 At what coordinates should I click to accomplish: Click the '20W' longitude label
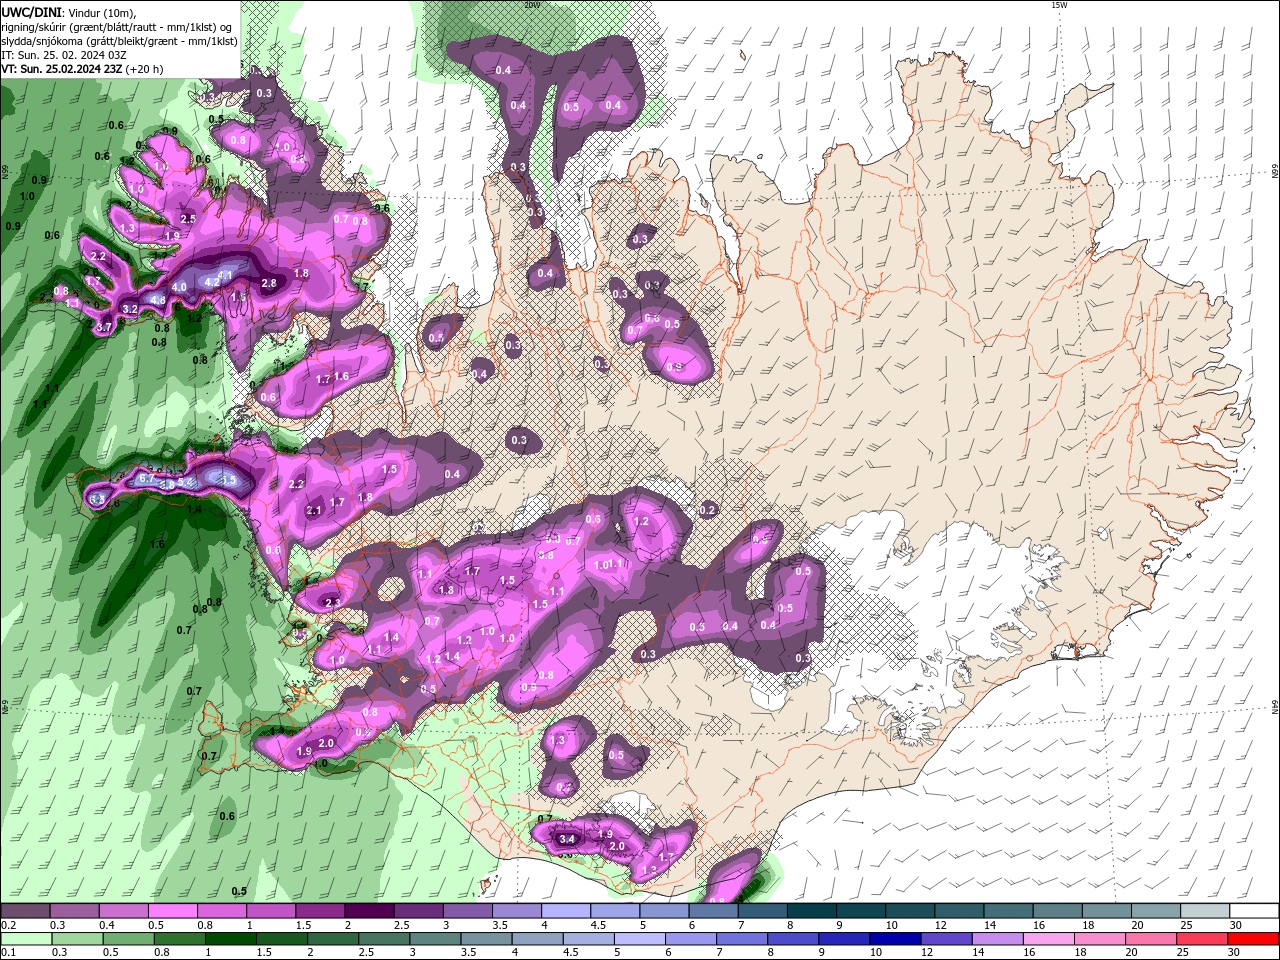tap(532, 5)
